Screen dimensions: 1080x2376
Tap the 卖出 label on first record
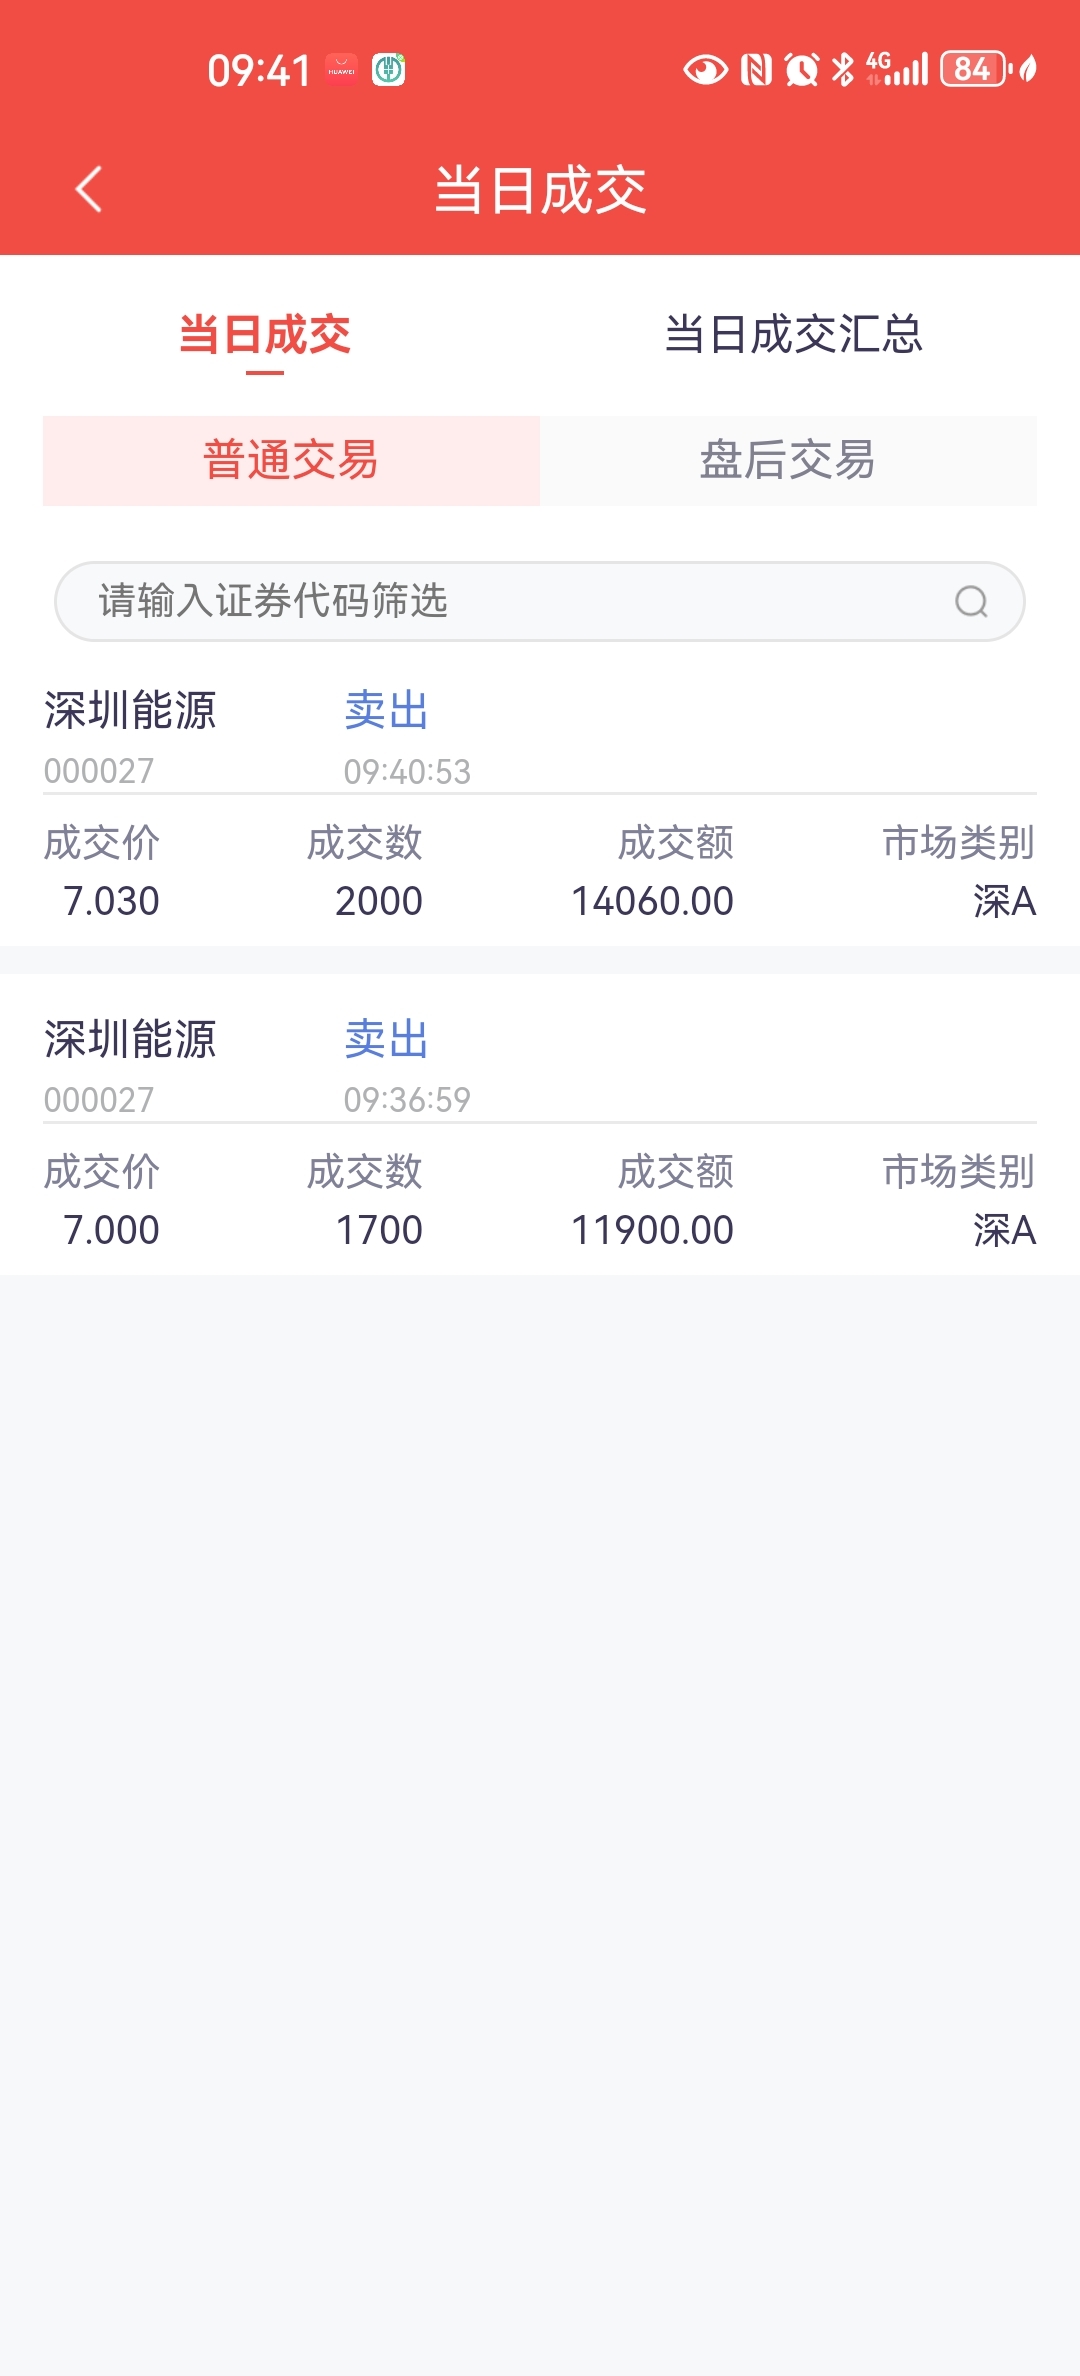pyautogui.click(x=386, y=711)
